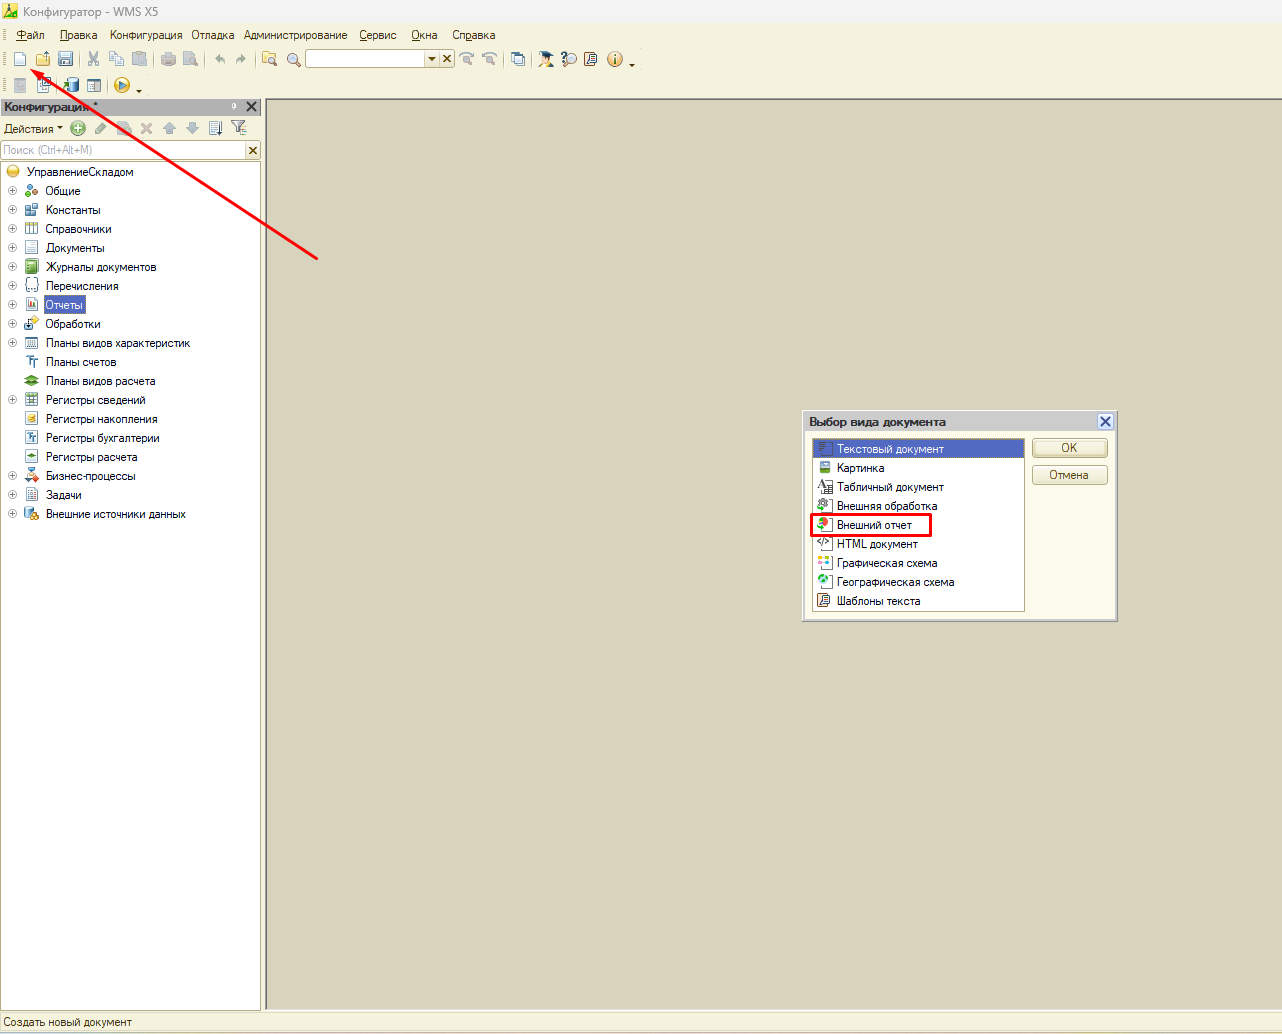Click the sort icon in Configuration panel
1282x1034 pixels.
coord(215,128)
